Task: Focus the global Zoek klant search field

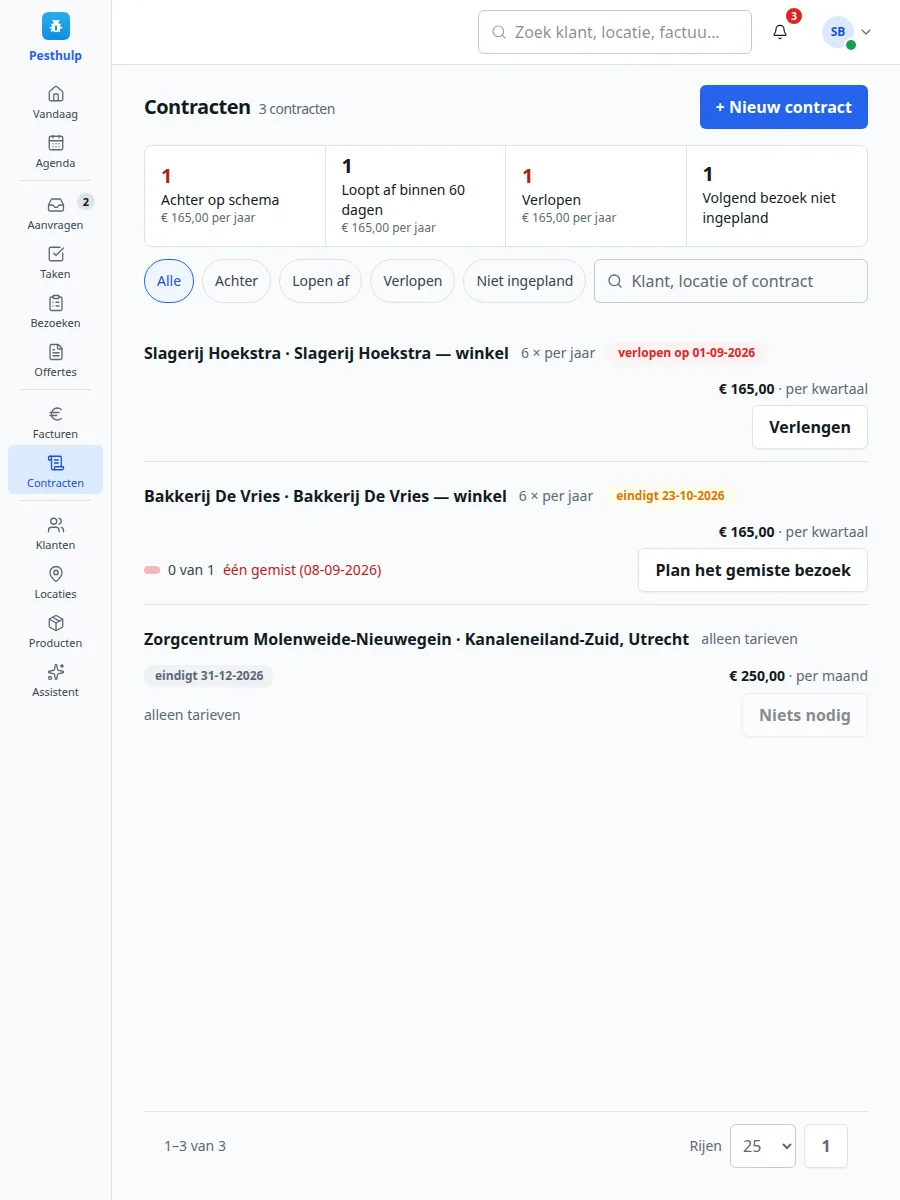Action: (x=615, y=32)
